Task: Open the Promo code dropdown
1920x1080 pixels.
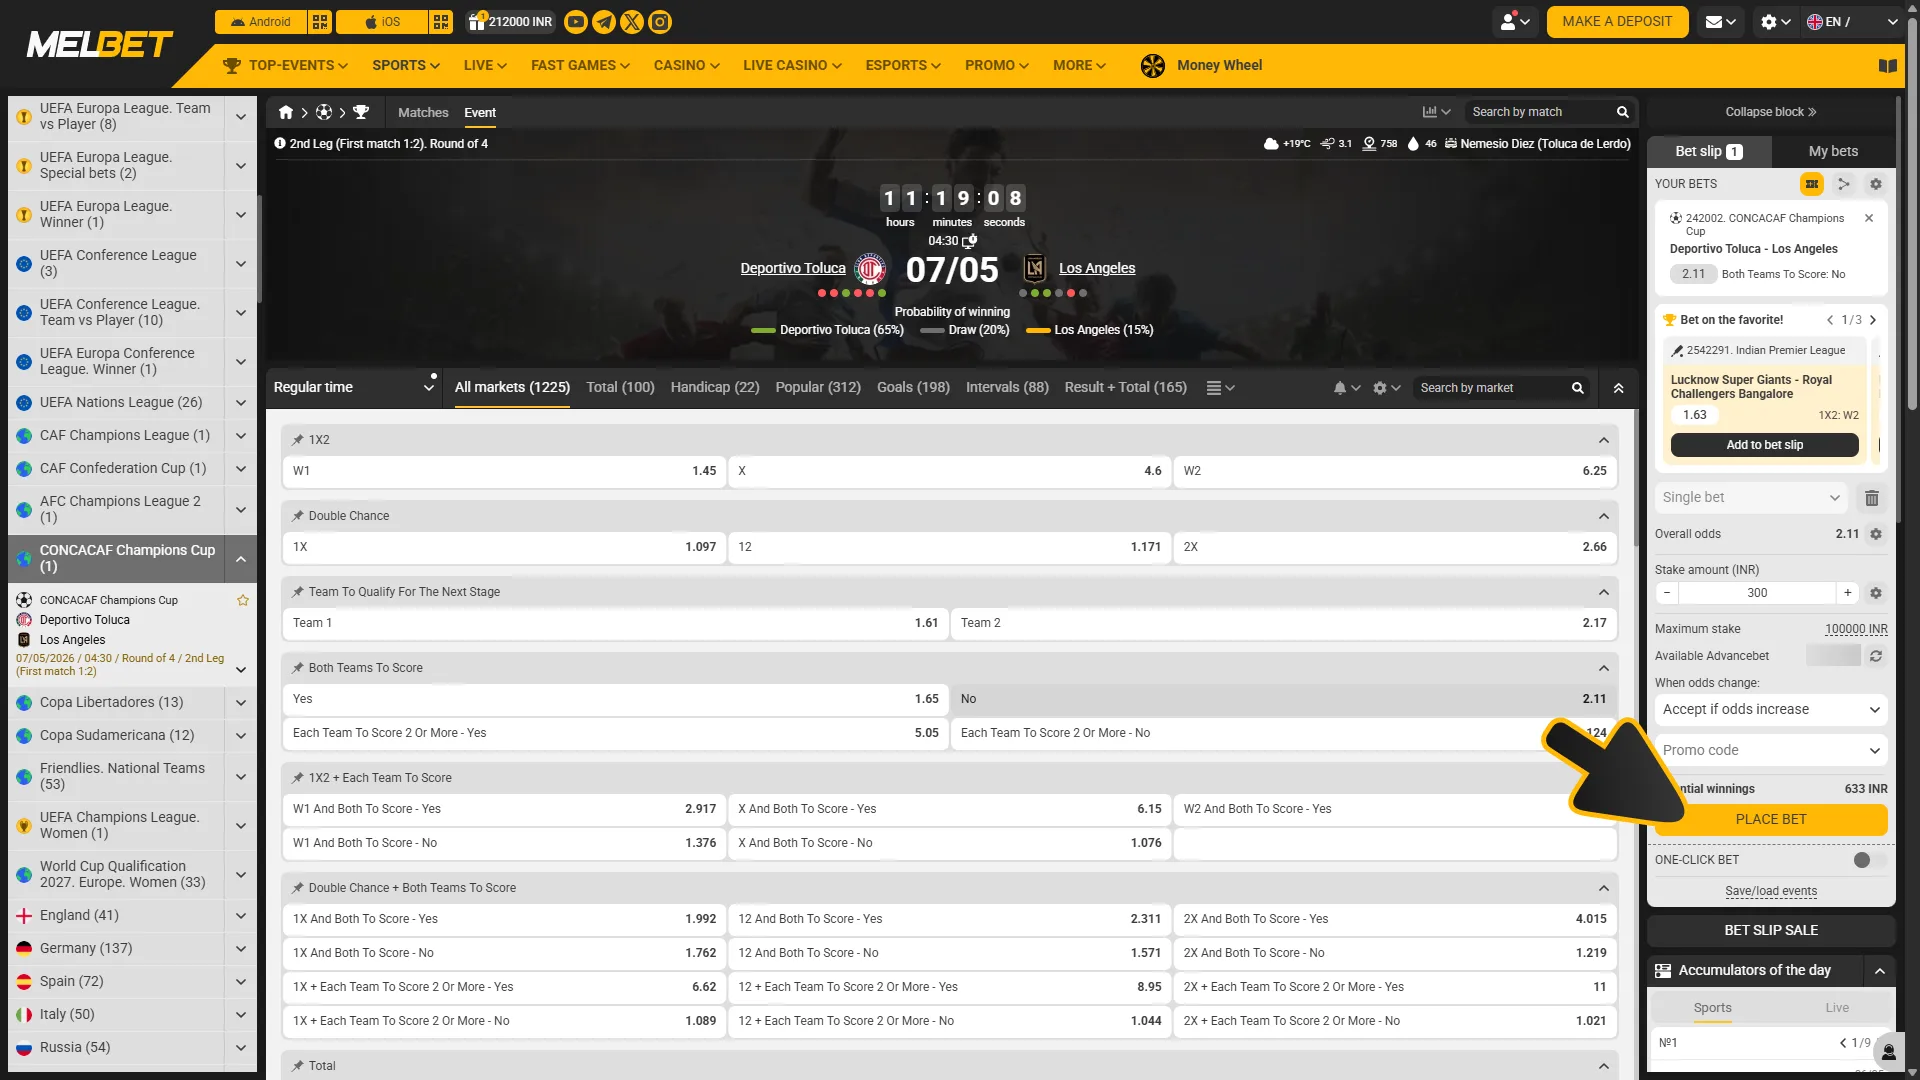Action: [x=1771, y=751]
